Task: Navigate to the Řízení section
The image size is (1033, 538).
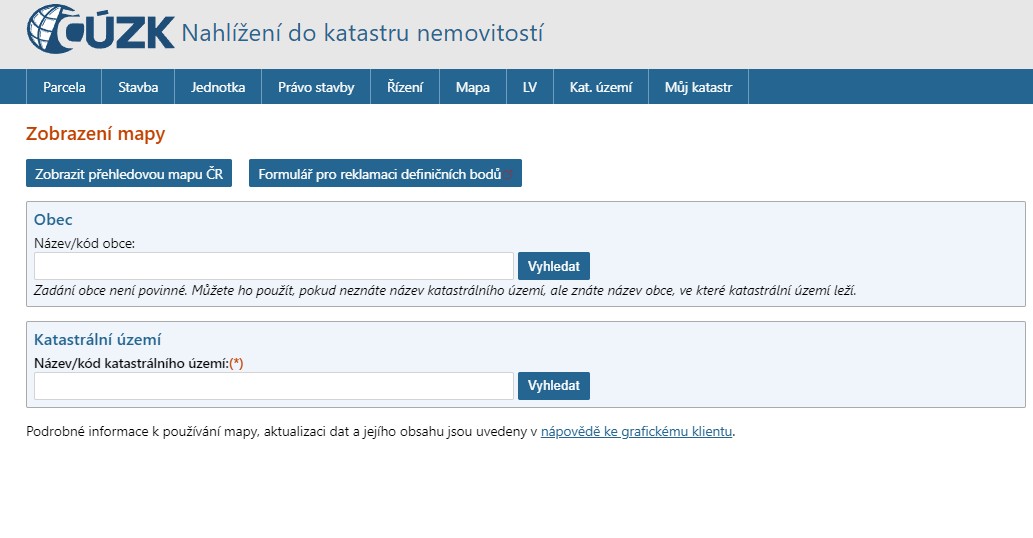Action: point(405,87)
